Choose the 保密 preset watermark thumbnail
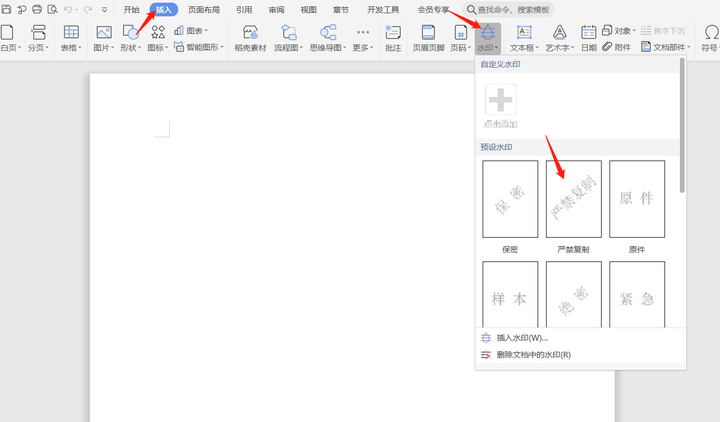This screenshot has height=422, width=720. click(510, 199)
